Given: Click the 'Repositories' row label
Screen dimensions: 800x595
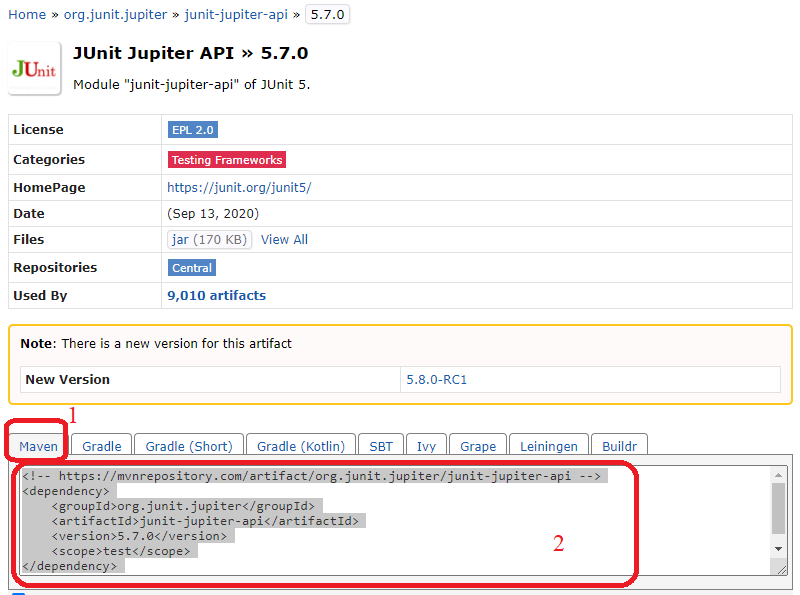Looking at the screenshot, I should [x=55, y=267].
